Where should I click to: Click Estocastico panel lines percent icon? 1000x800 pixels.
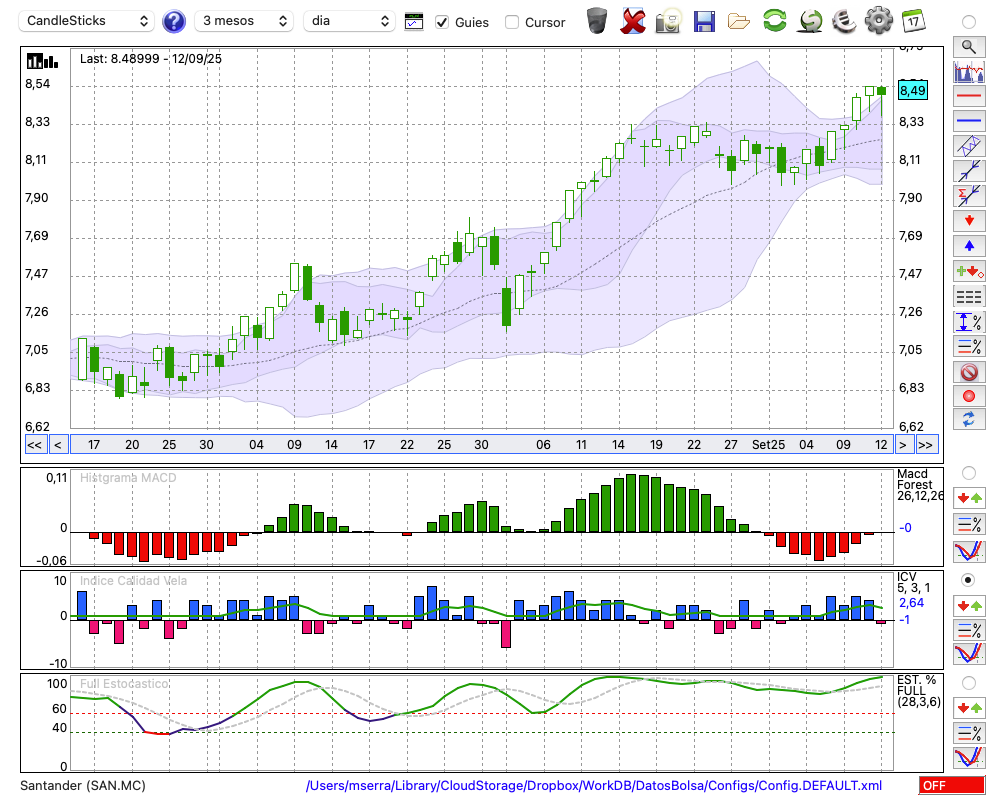(969, 733)
